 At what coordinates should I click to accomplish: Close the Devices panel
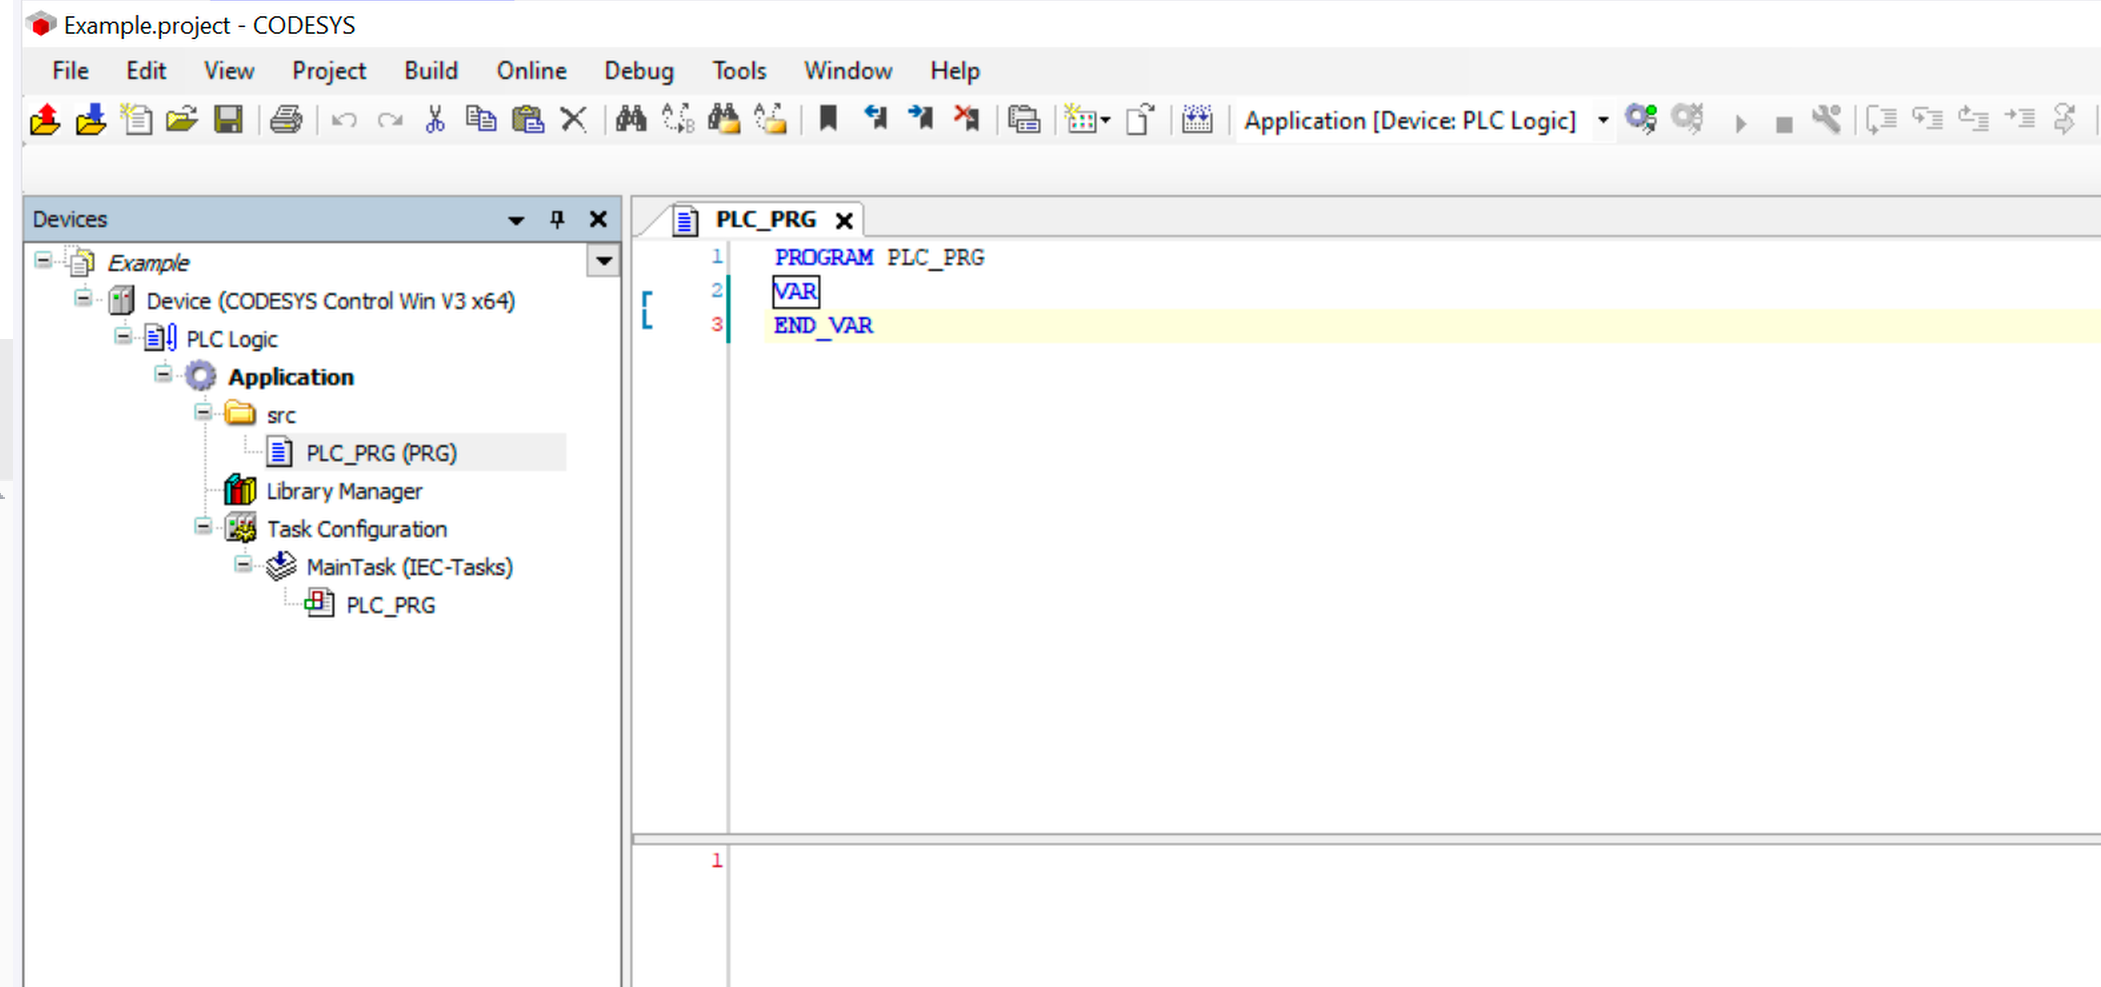click(x=598, y=219)
